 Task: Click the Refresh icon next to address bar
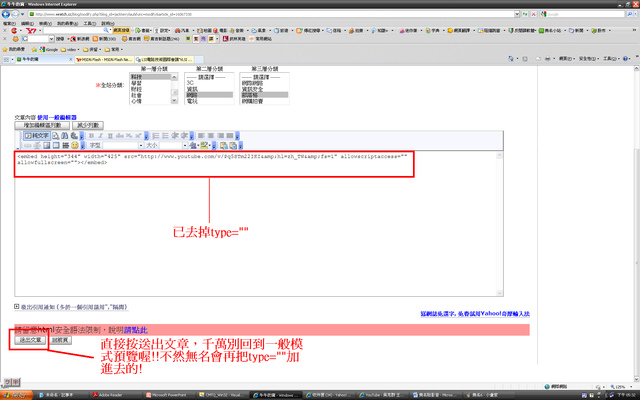pos(525,14)
